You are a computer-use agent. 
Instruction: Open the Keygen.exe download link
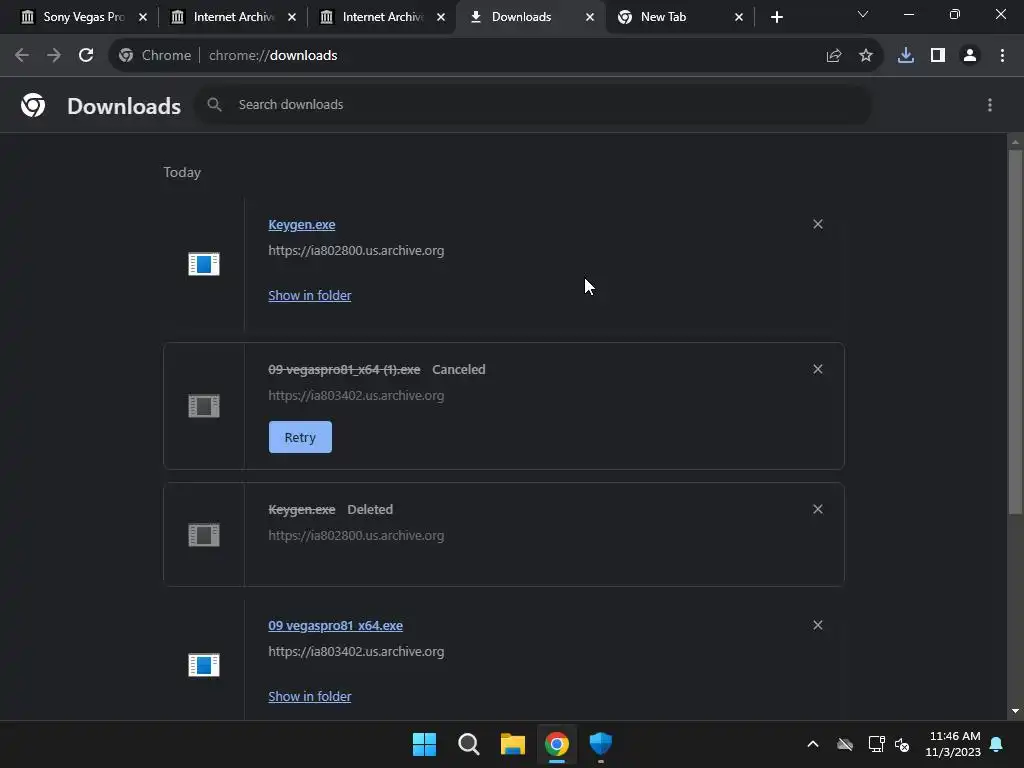[302, 225]
